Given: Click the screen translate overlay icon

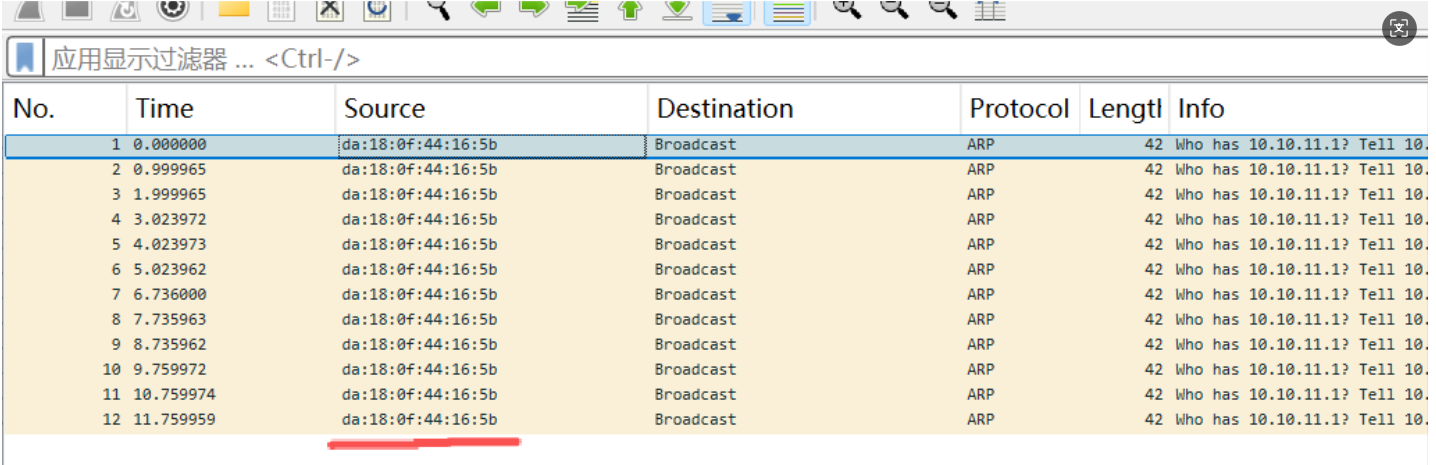Looking at the screenshot, I should coord(1399,28).
